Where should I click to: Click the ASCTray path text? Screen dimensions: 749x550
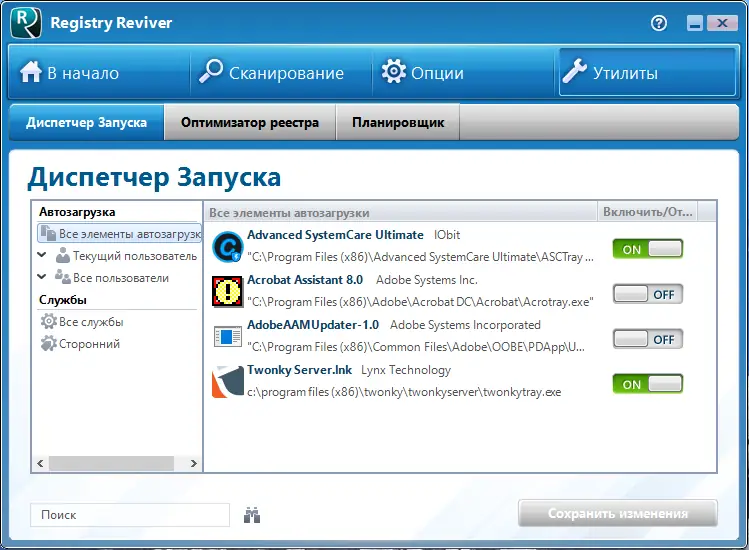pyautogui.click(x=420, y=257)
